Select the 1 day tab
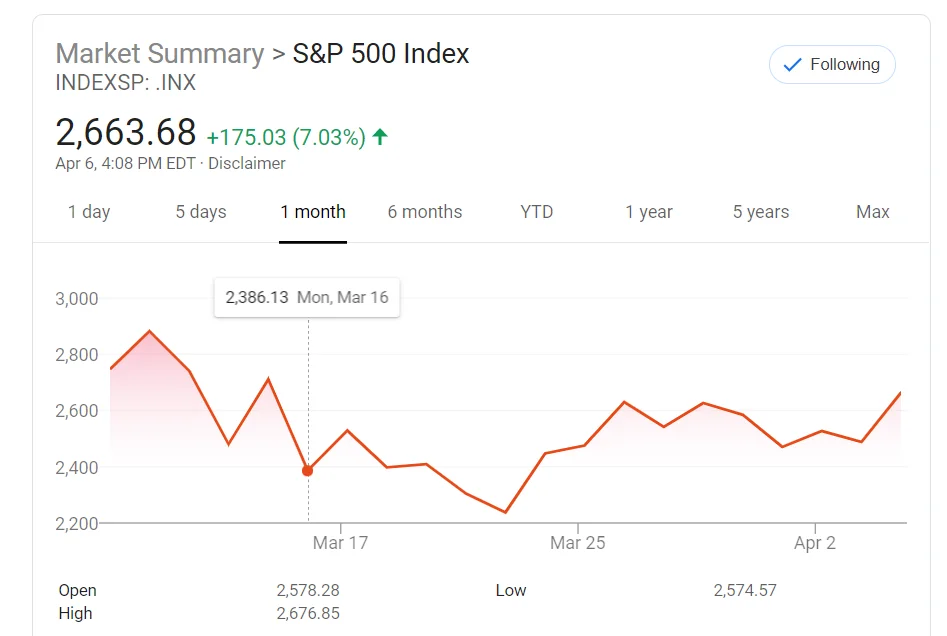This screenshot has width=947, height=636. [89, 212]
